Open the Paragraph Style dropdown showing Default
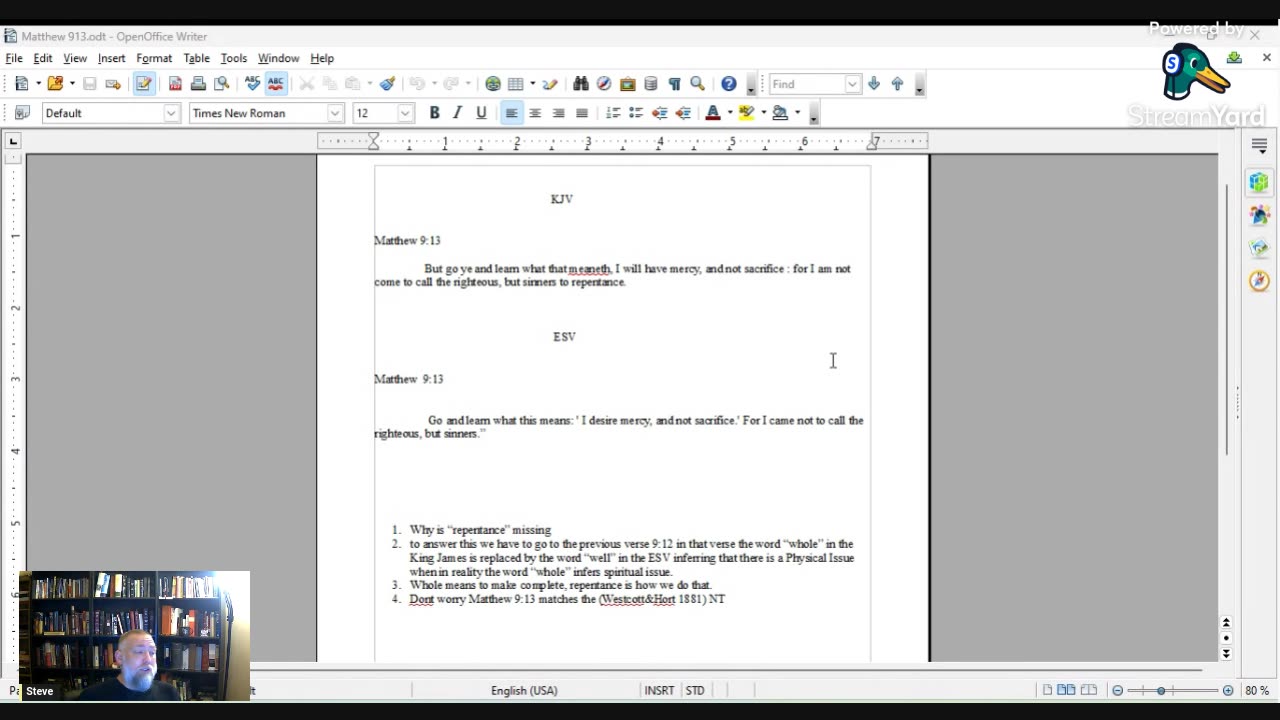1280x720 pixels. (171, 113)
